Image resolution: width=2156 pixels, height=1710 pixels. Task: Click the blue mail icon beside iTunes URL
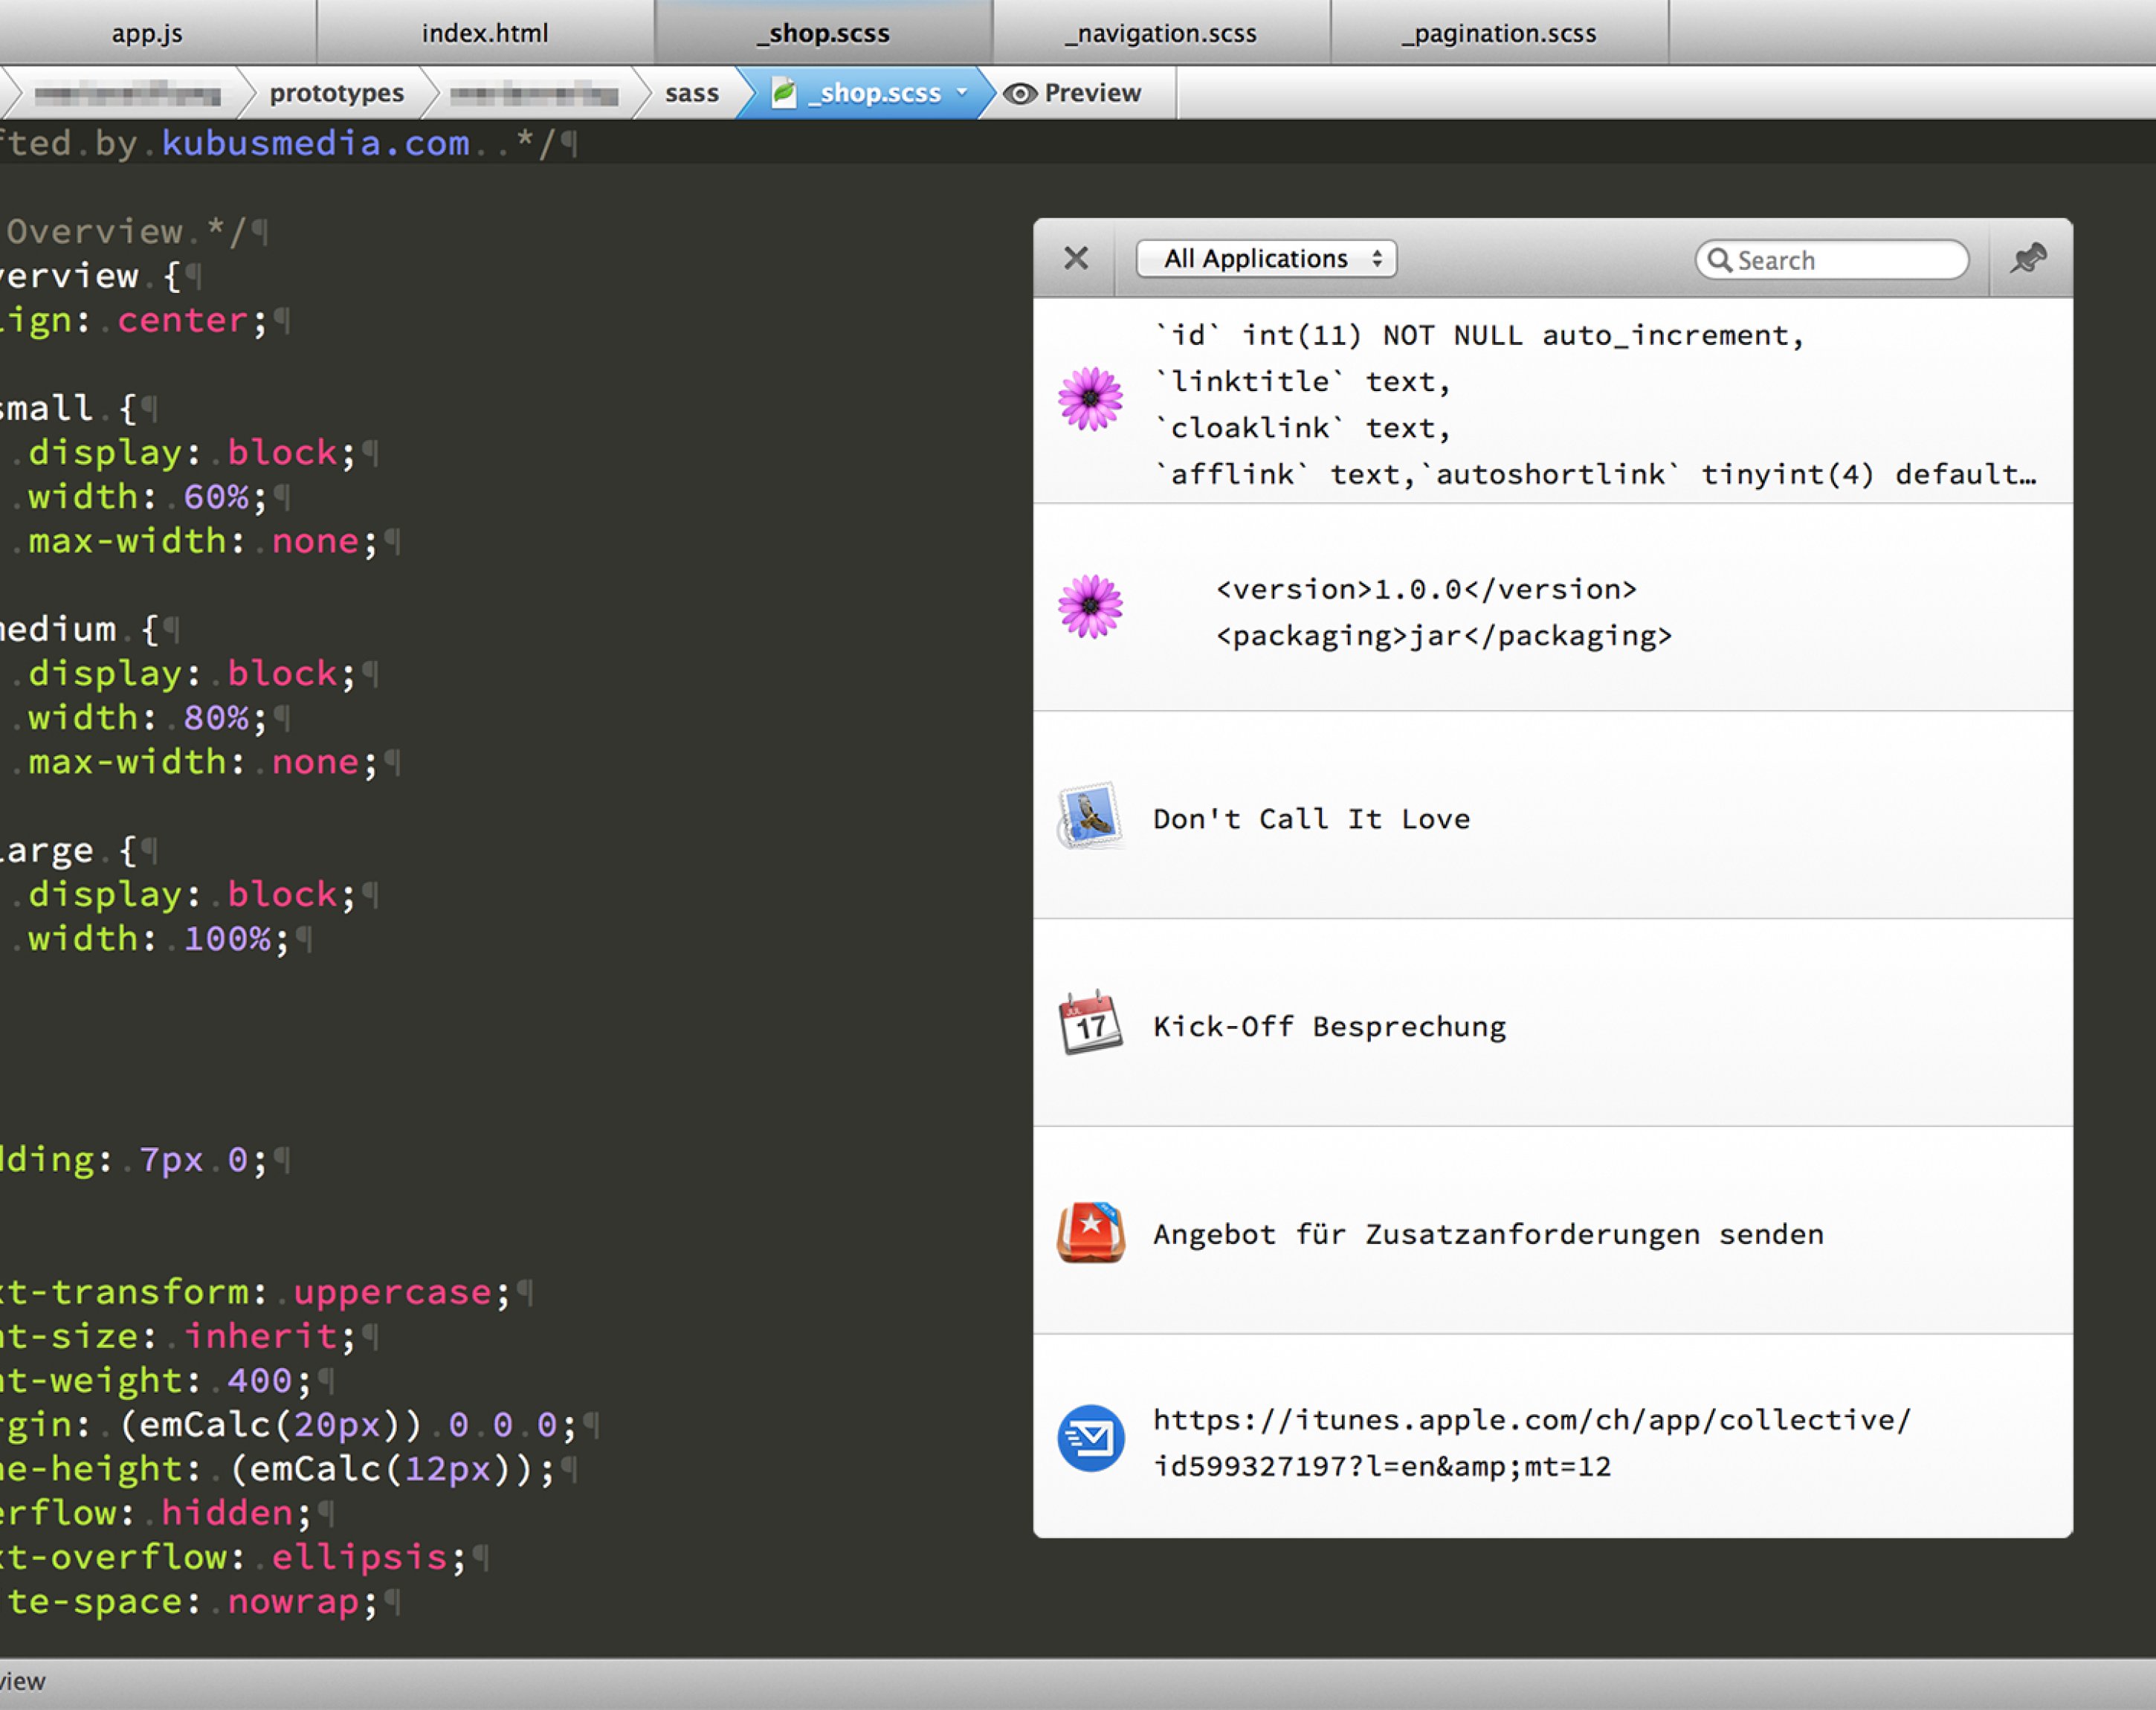(x=1090, y=1439)
